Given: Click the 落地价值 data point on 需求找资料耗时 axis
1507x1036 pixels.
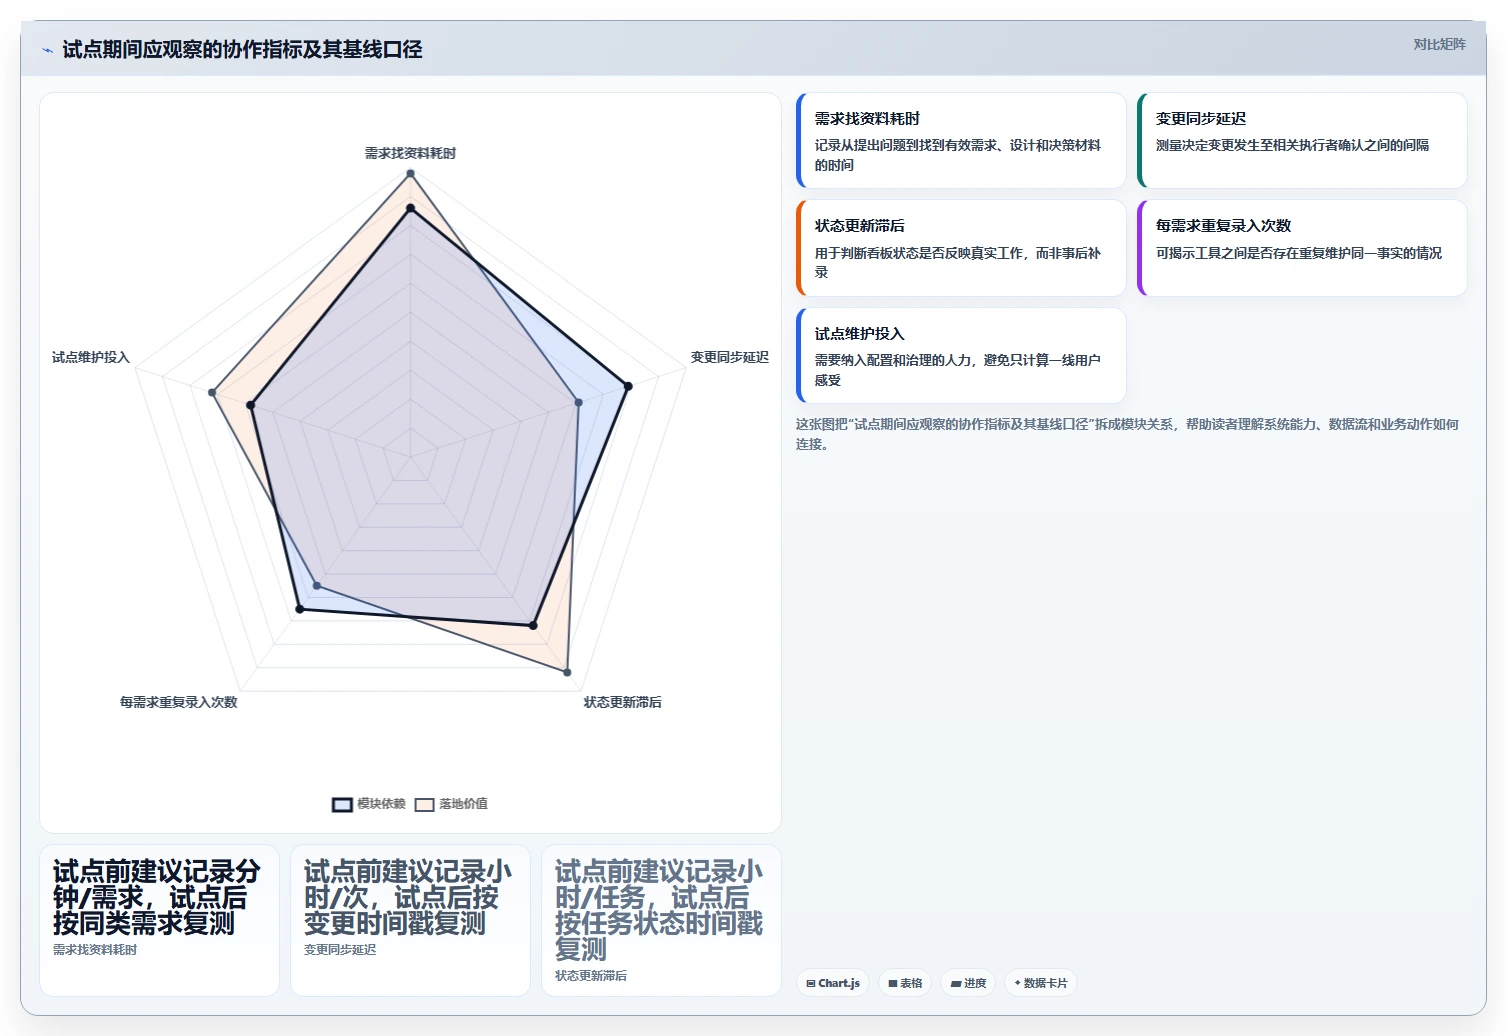Looking at the screenshot, I should (410, 174).
